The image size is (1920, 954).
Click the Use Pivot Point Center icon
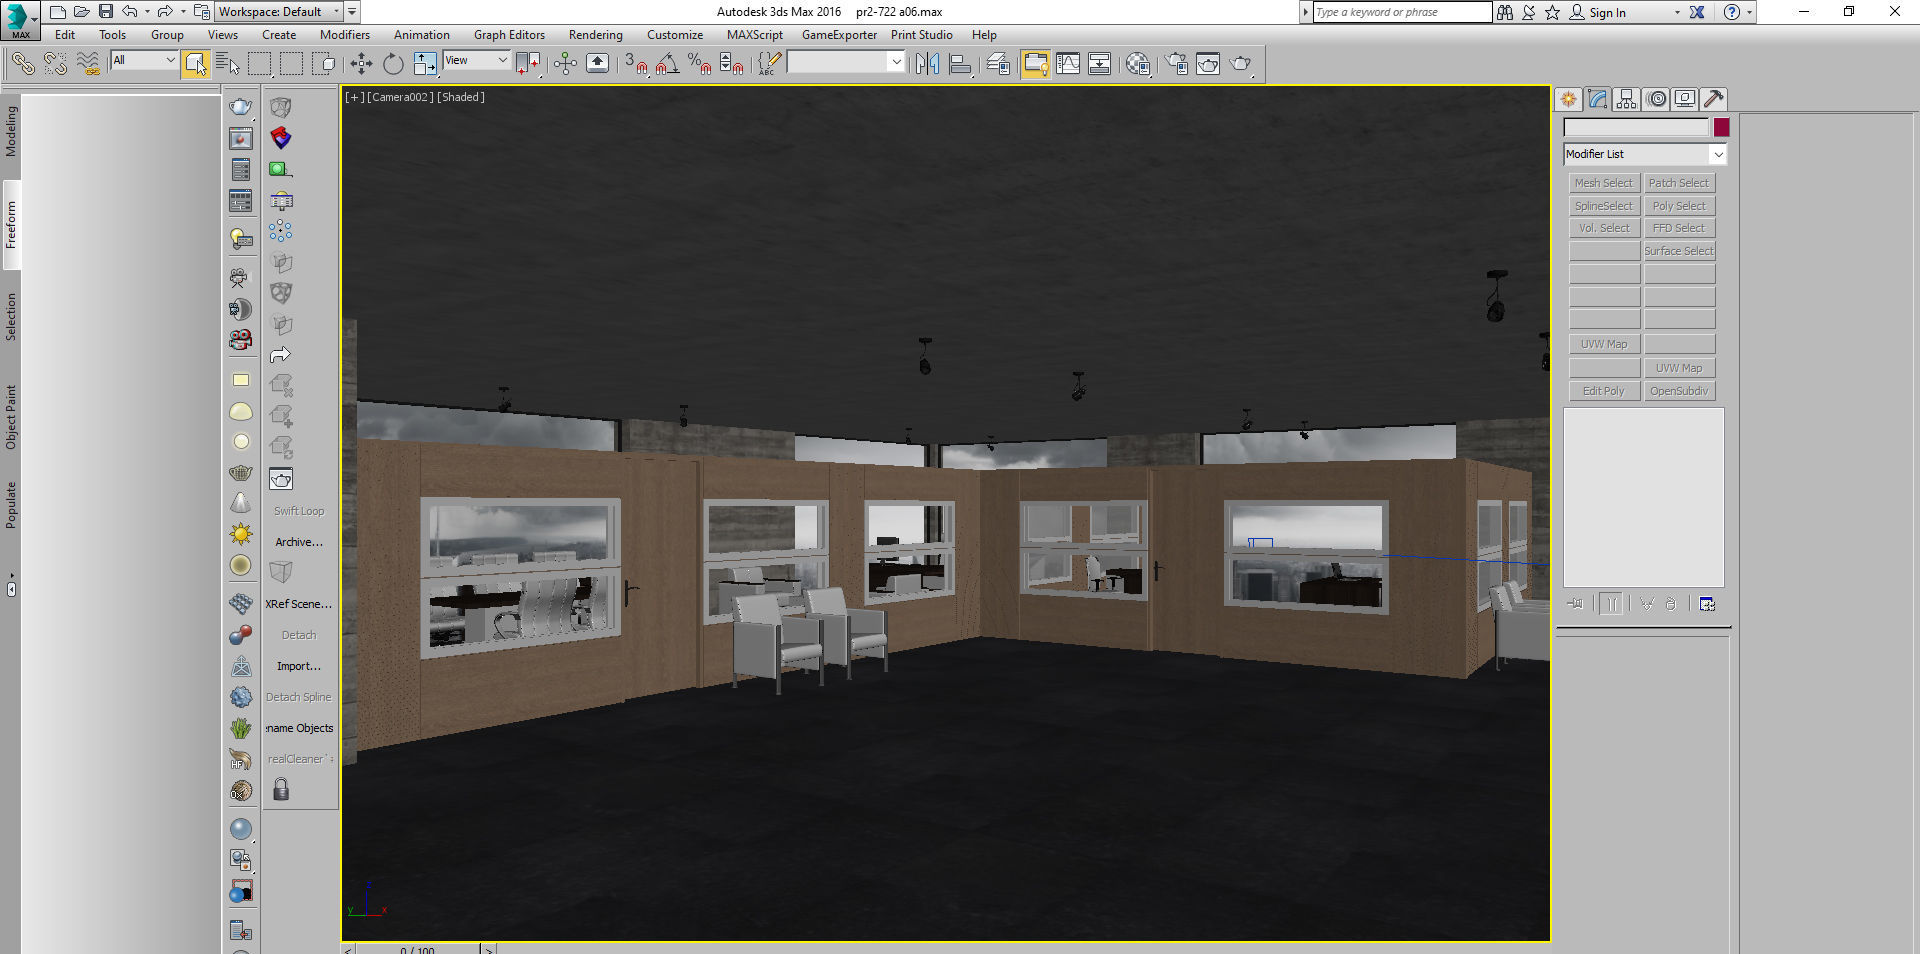click(x=528, y=64)
